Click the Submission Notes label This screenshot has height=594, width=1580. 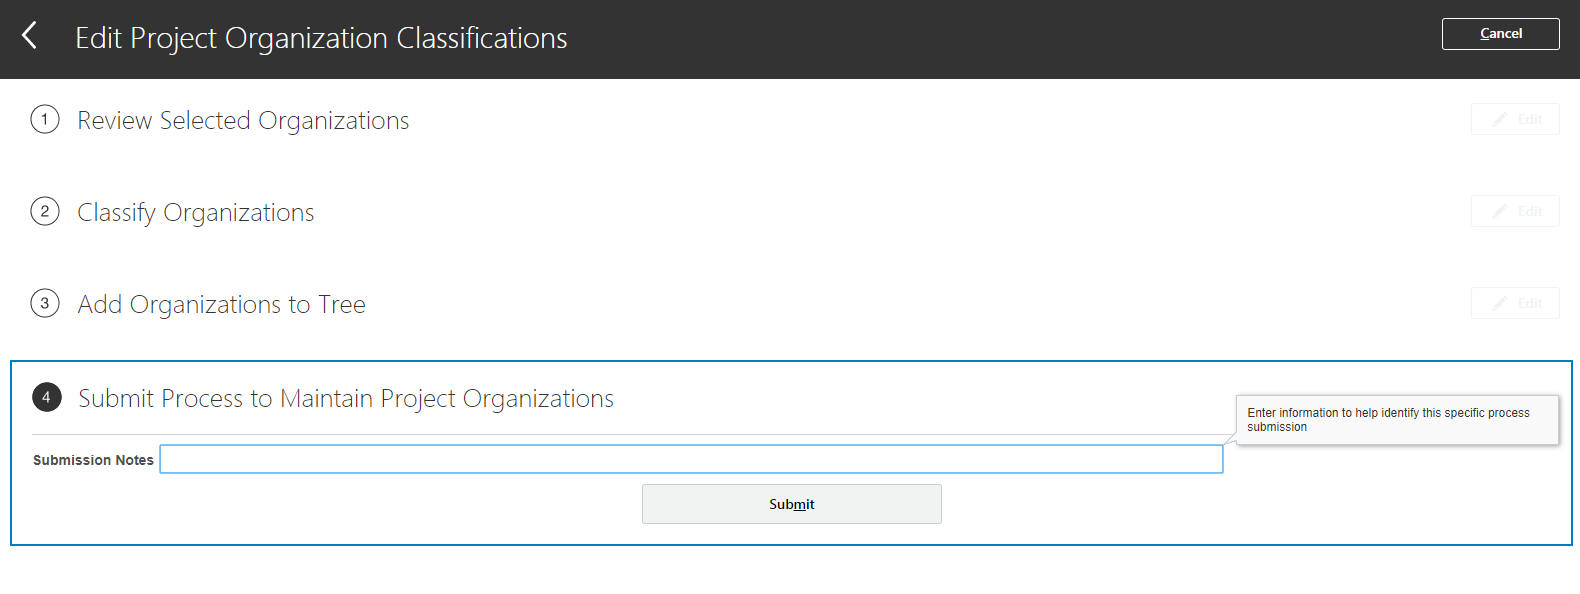coord(93,460)
